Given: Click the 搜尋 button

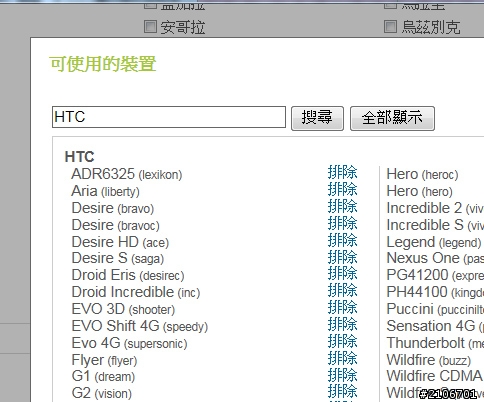Looking at the screenshot, I should pos(317,118).
